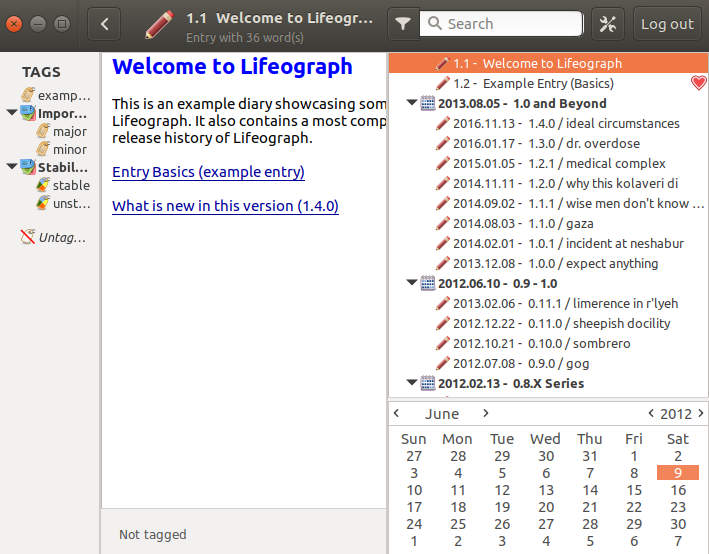709x554 pixels.
Task: Select entry '1.0.1 / incident at neshabur'
Action: coord(548,243)
